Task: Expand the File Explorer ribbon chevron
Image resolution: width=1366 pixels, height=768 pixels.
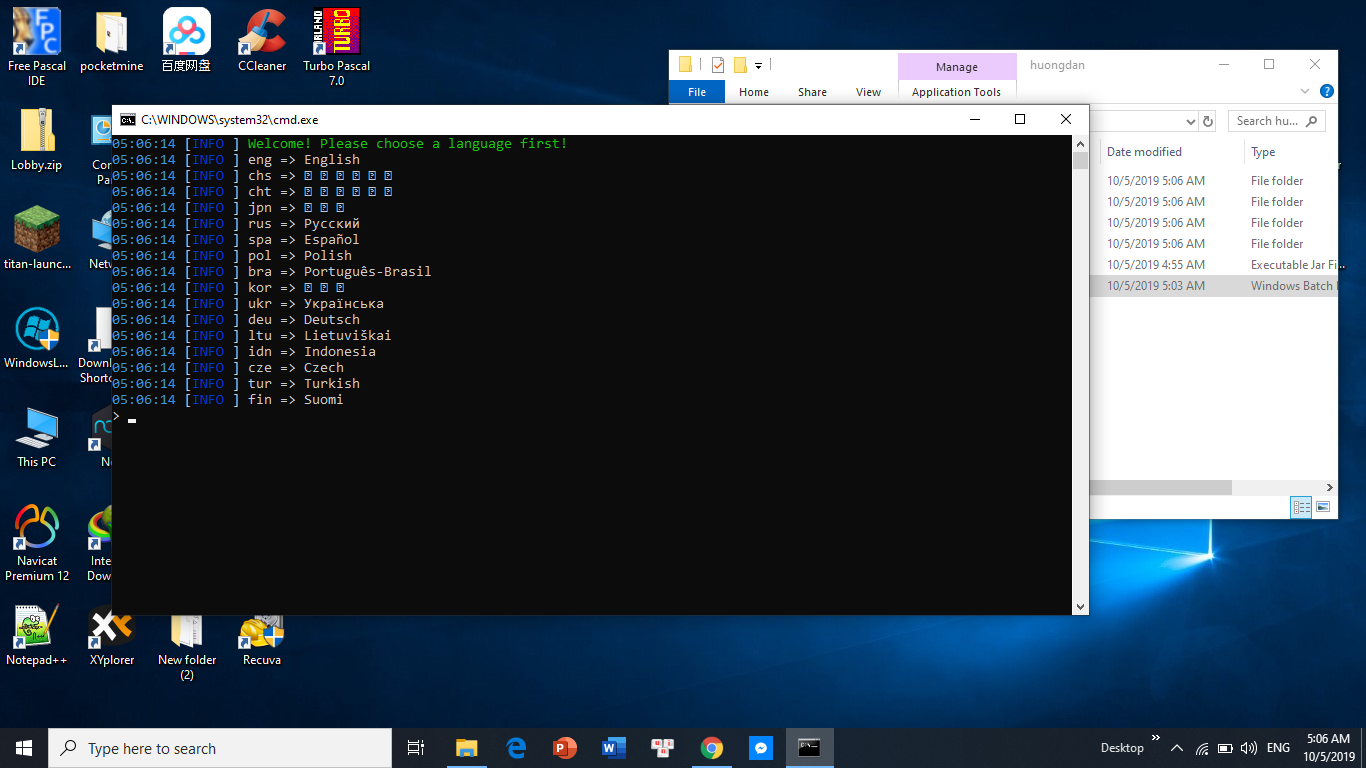Action: point(1305,91)
